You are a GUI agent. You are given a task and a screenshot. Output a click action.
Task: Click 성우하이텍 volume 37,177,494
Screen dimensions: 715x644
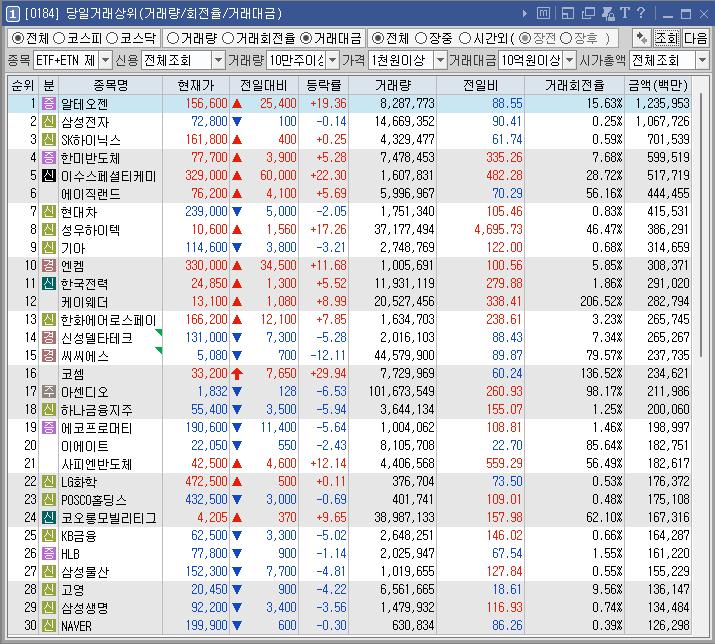(404, 229)
